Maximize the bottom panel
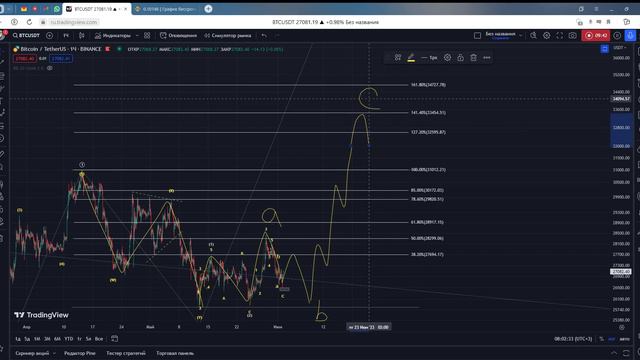This screenshot has width=640, height=360. [x=627, y=353]
